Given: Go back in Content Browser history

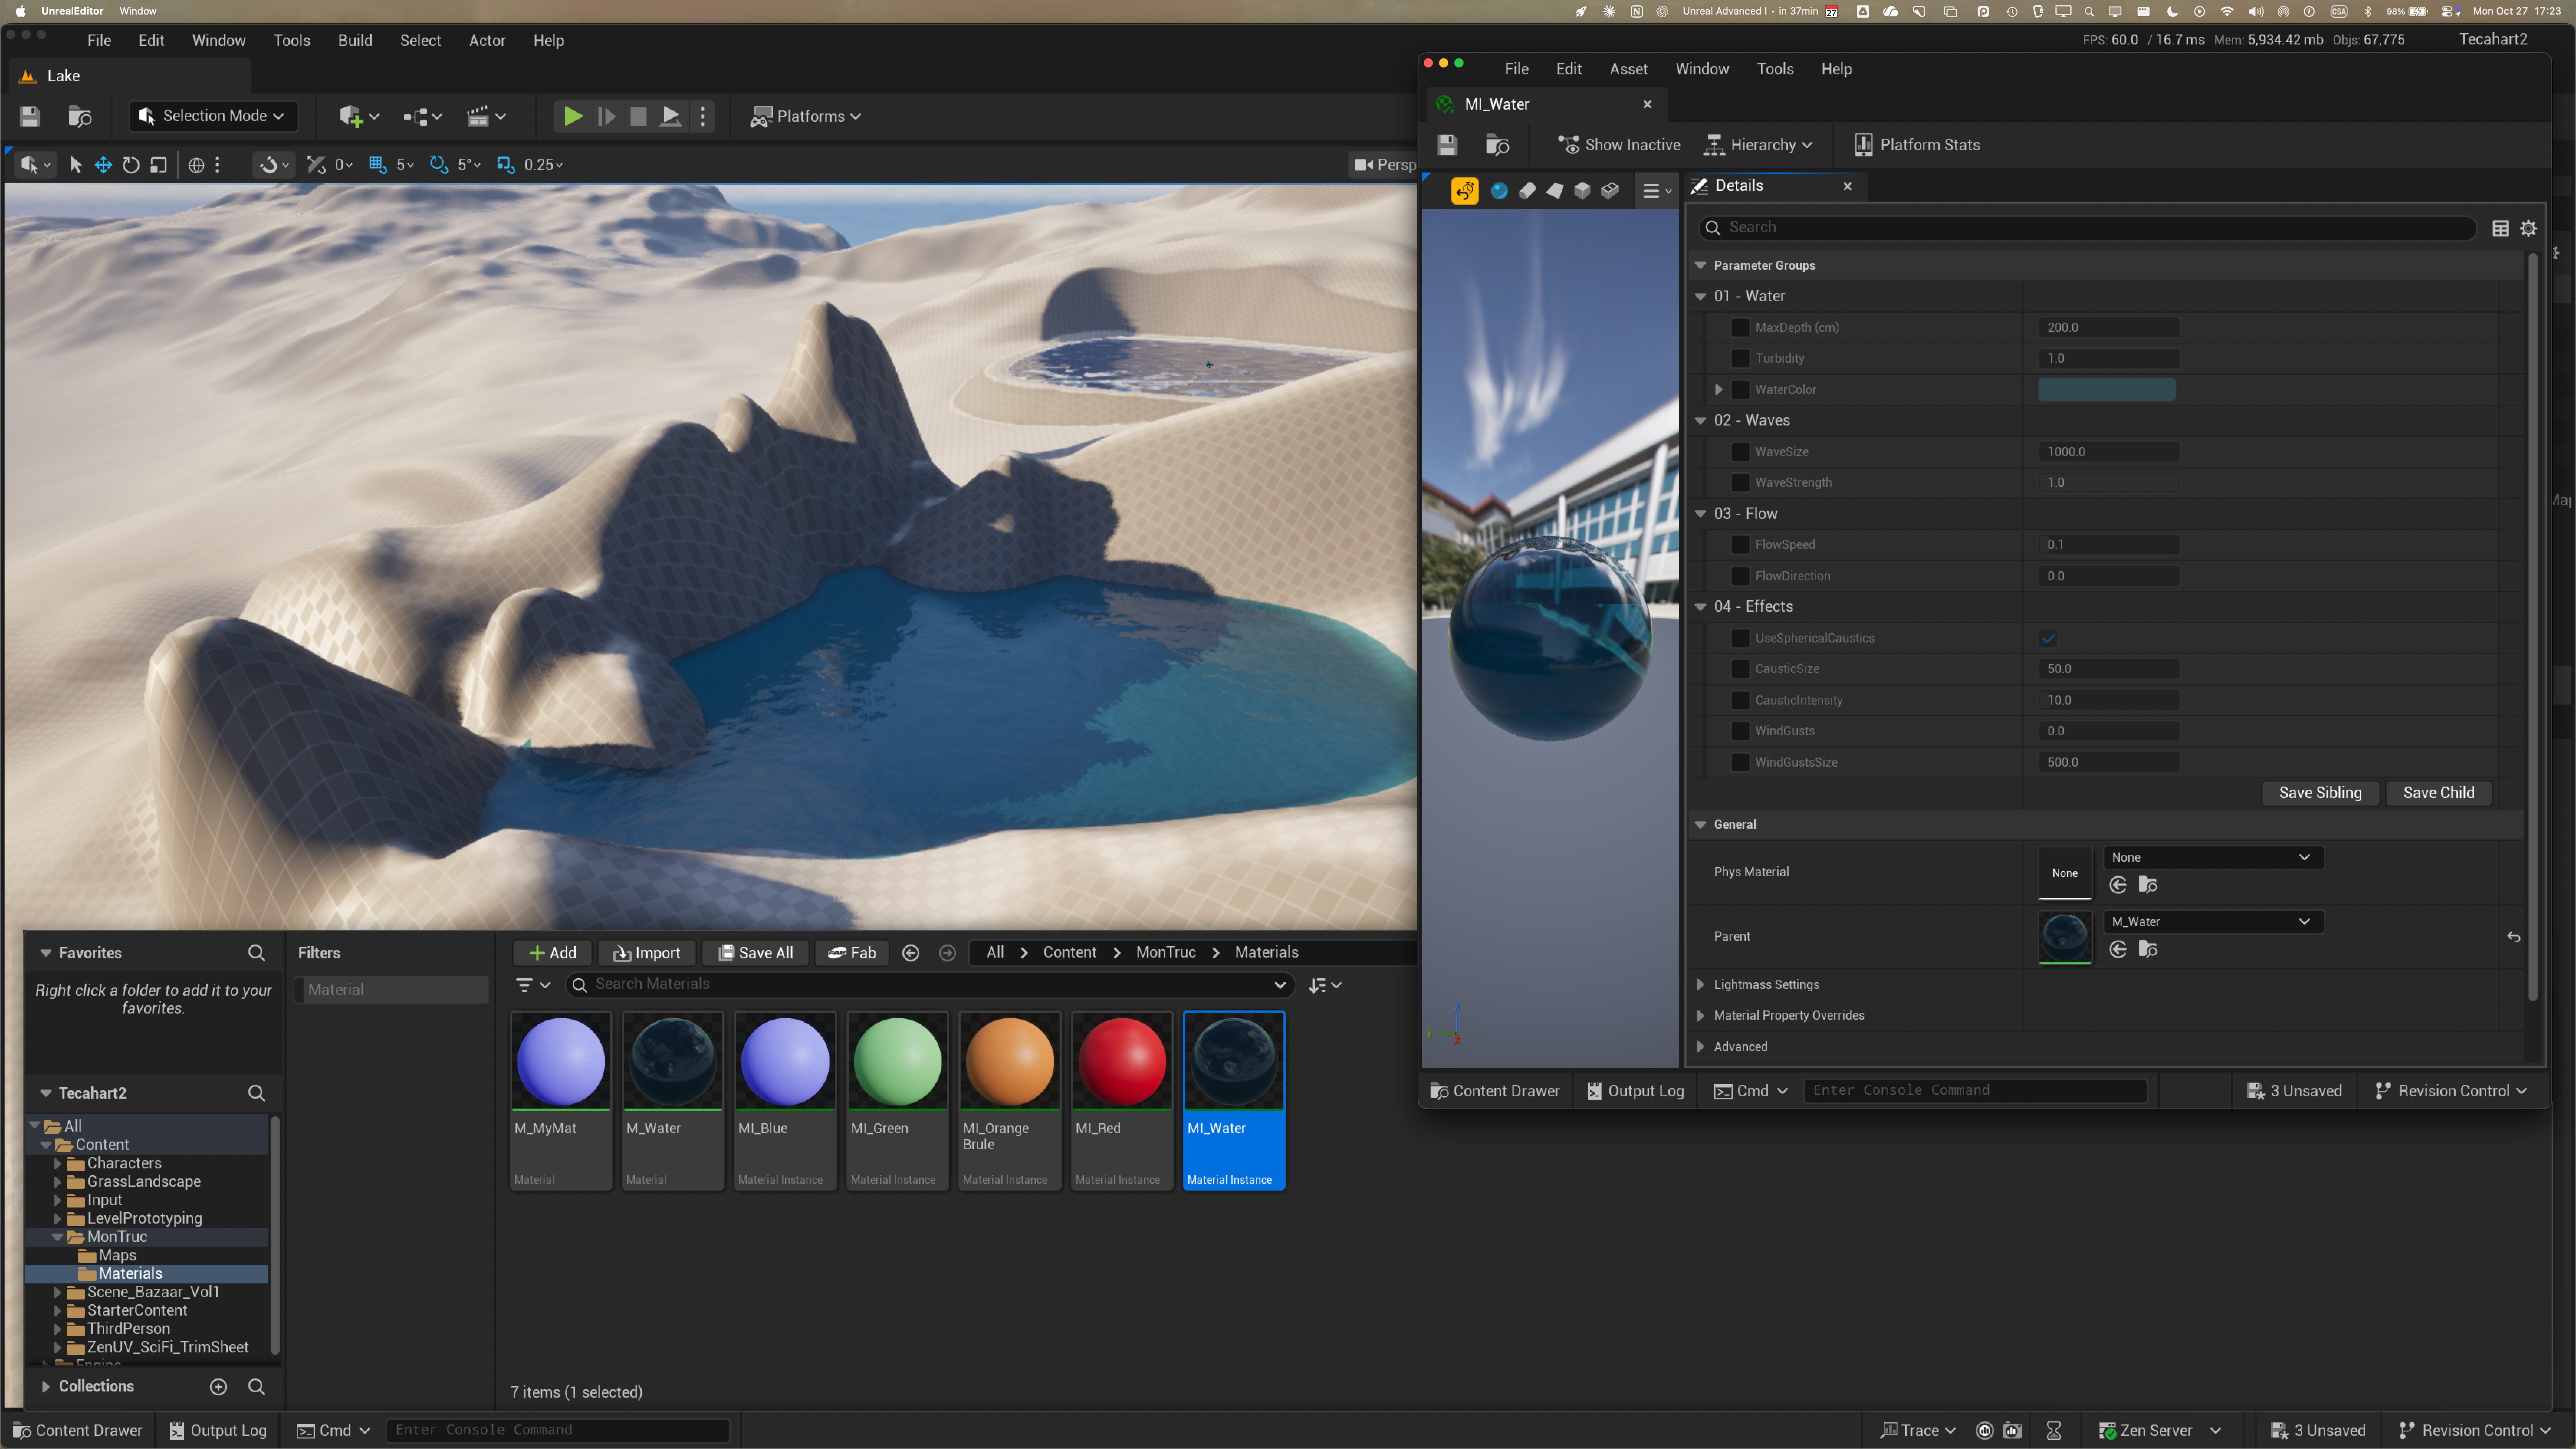Looking at the screenshot, I should [911, 953].
